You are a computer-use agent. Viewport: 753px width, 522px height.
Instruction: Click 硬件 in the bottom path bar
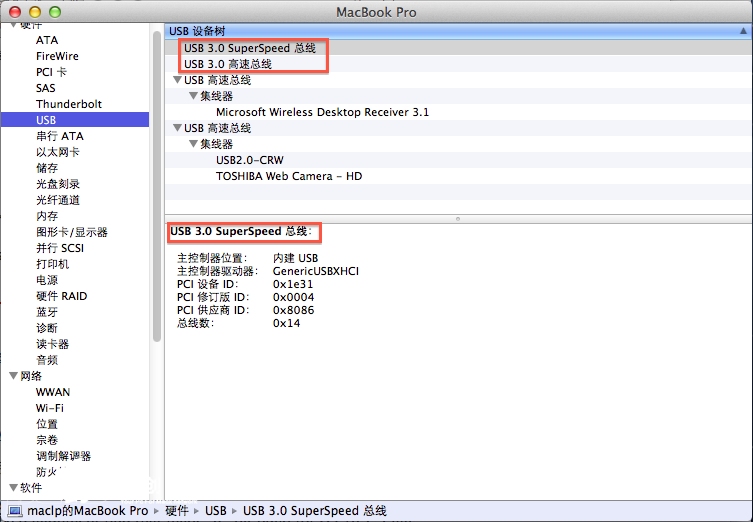[x=178, y=511]
